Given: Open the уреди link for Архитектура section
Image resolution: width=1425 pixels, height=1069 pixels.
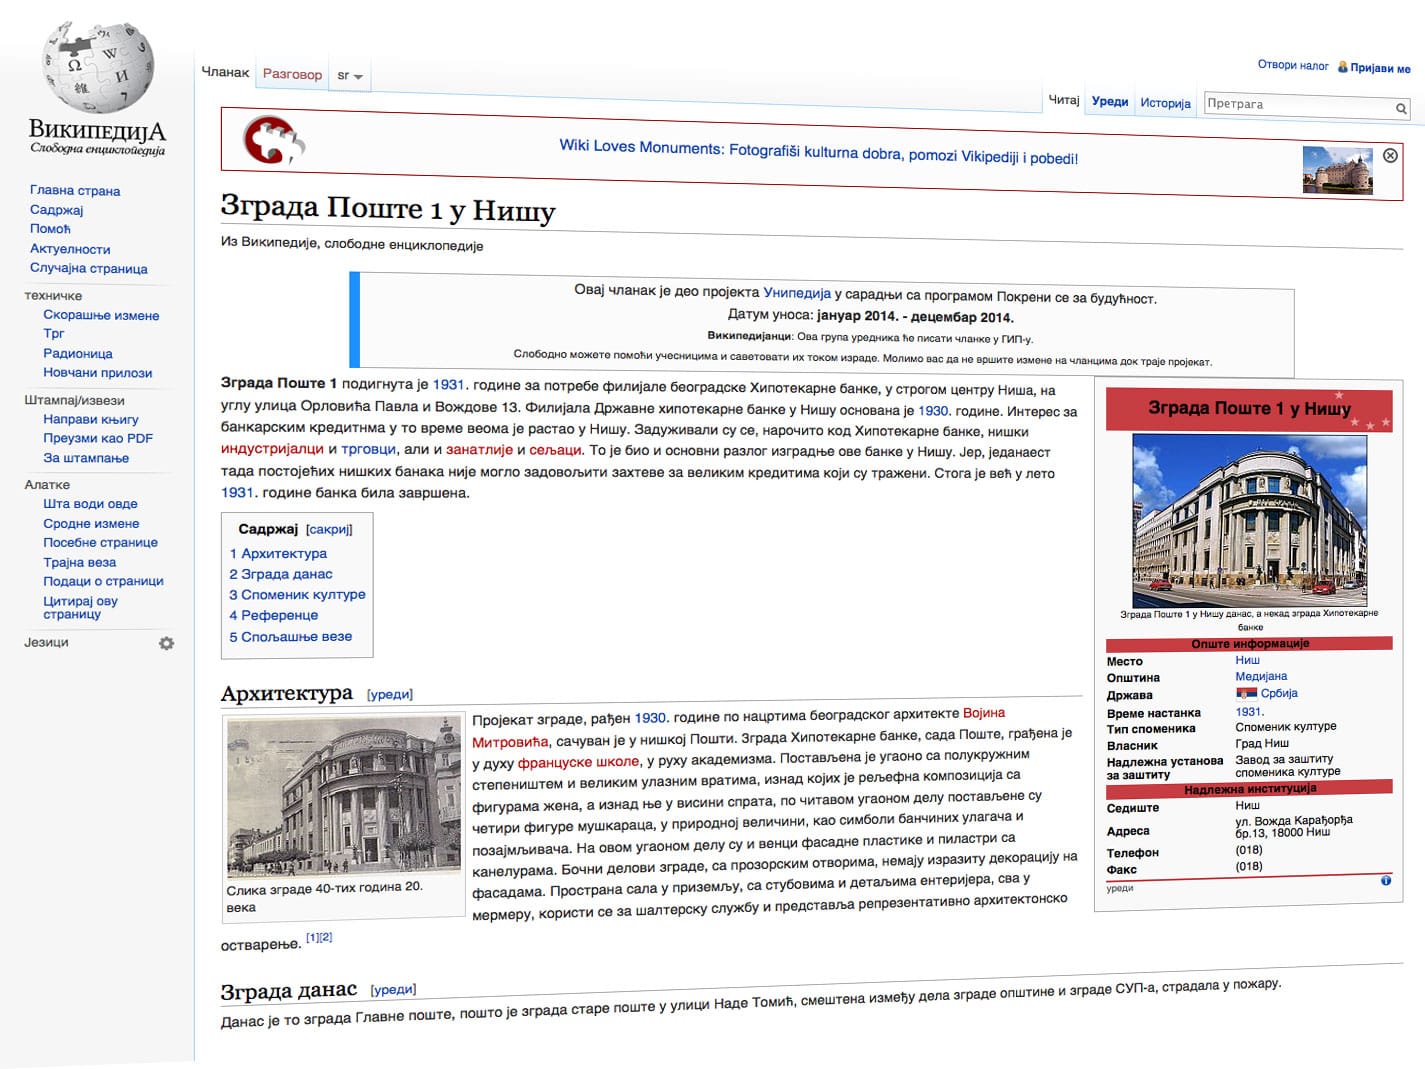Looking at the screenshot, I should pyautogui.click(x=389, y=693).
